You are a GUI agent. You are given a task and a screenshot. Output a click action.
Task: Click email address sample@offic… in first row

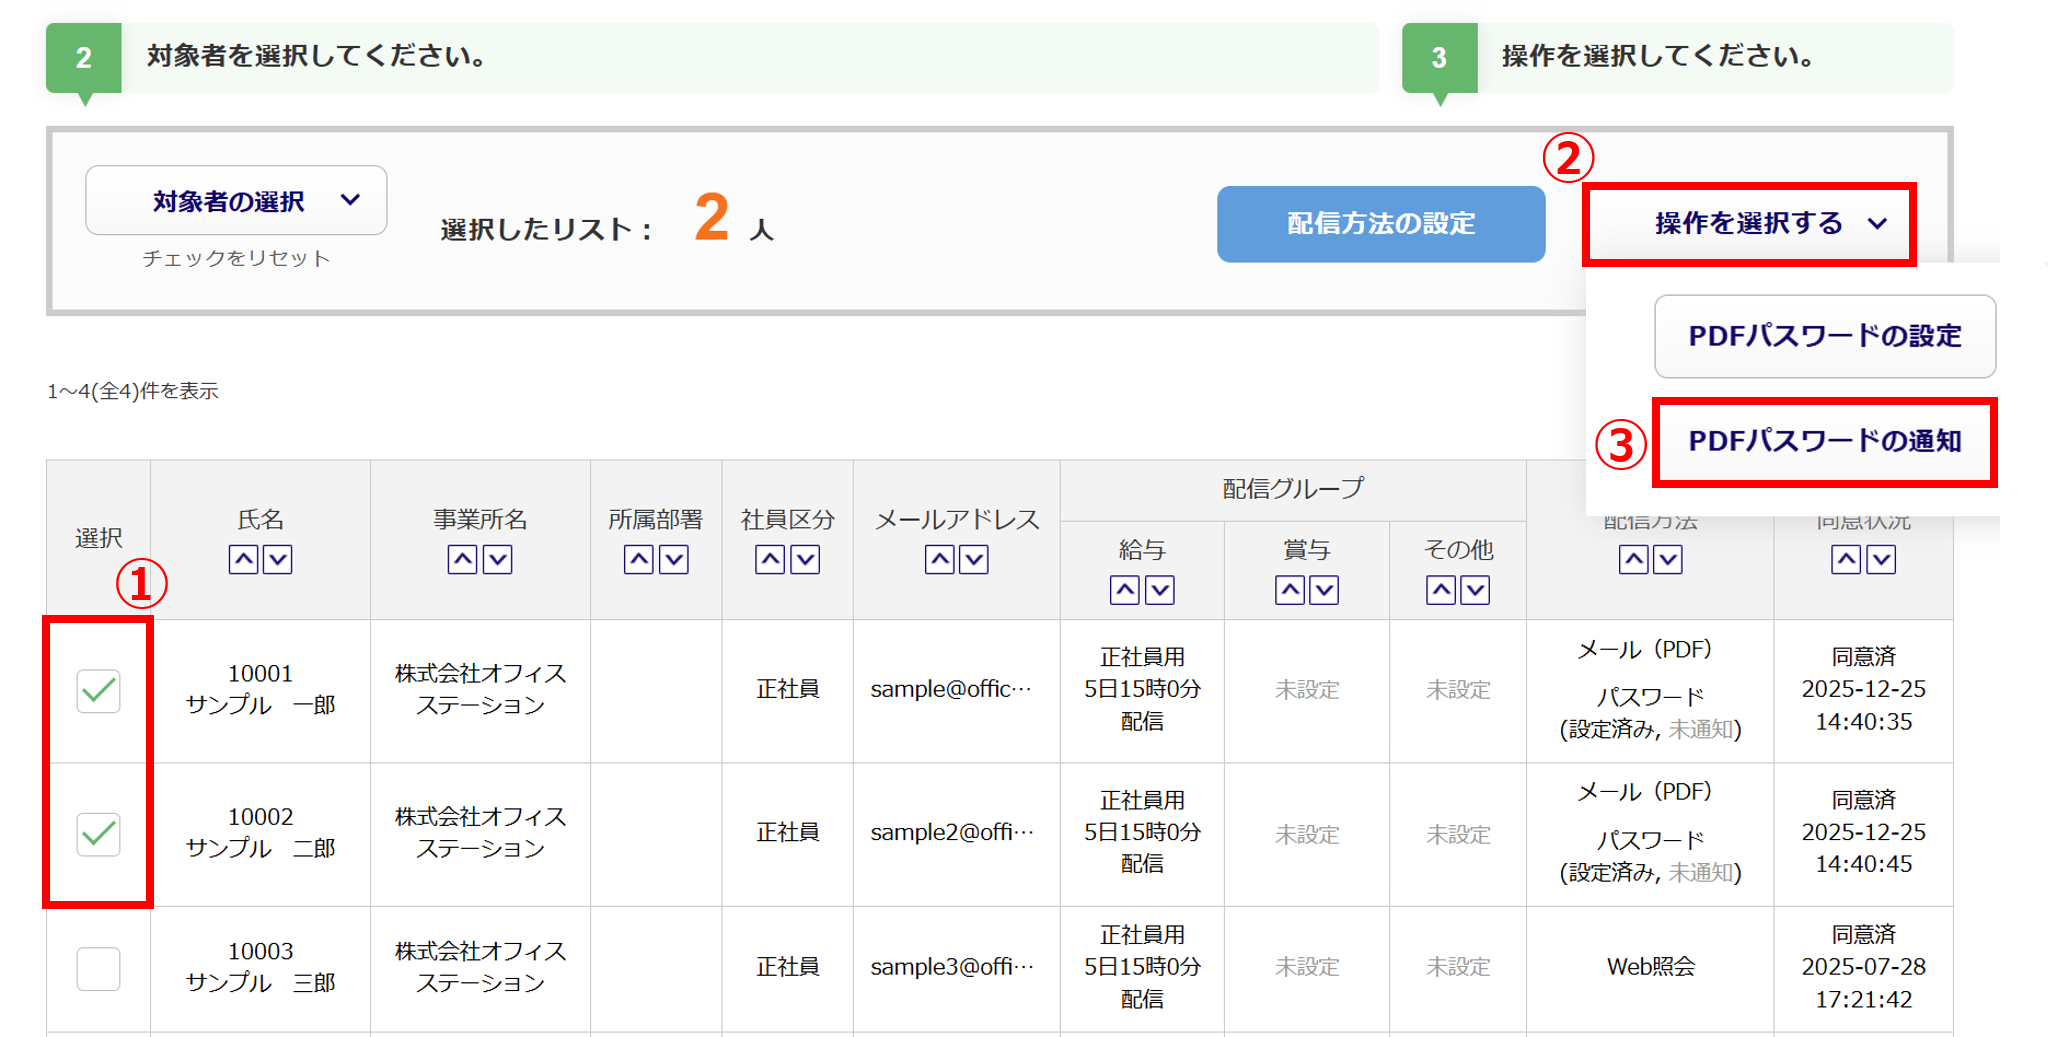pyautogui.click(x=950, y=689)
